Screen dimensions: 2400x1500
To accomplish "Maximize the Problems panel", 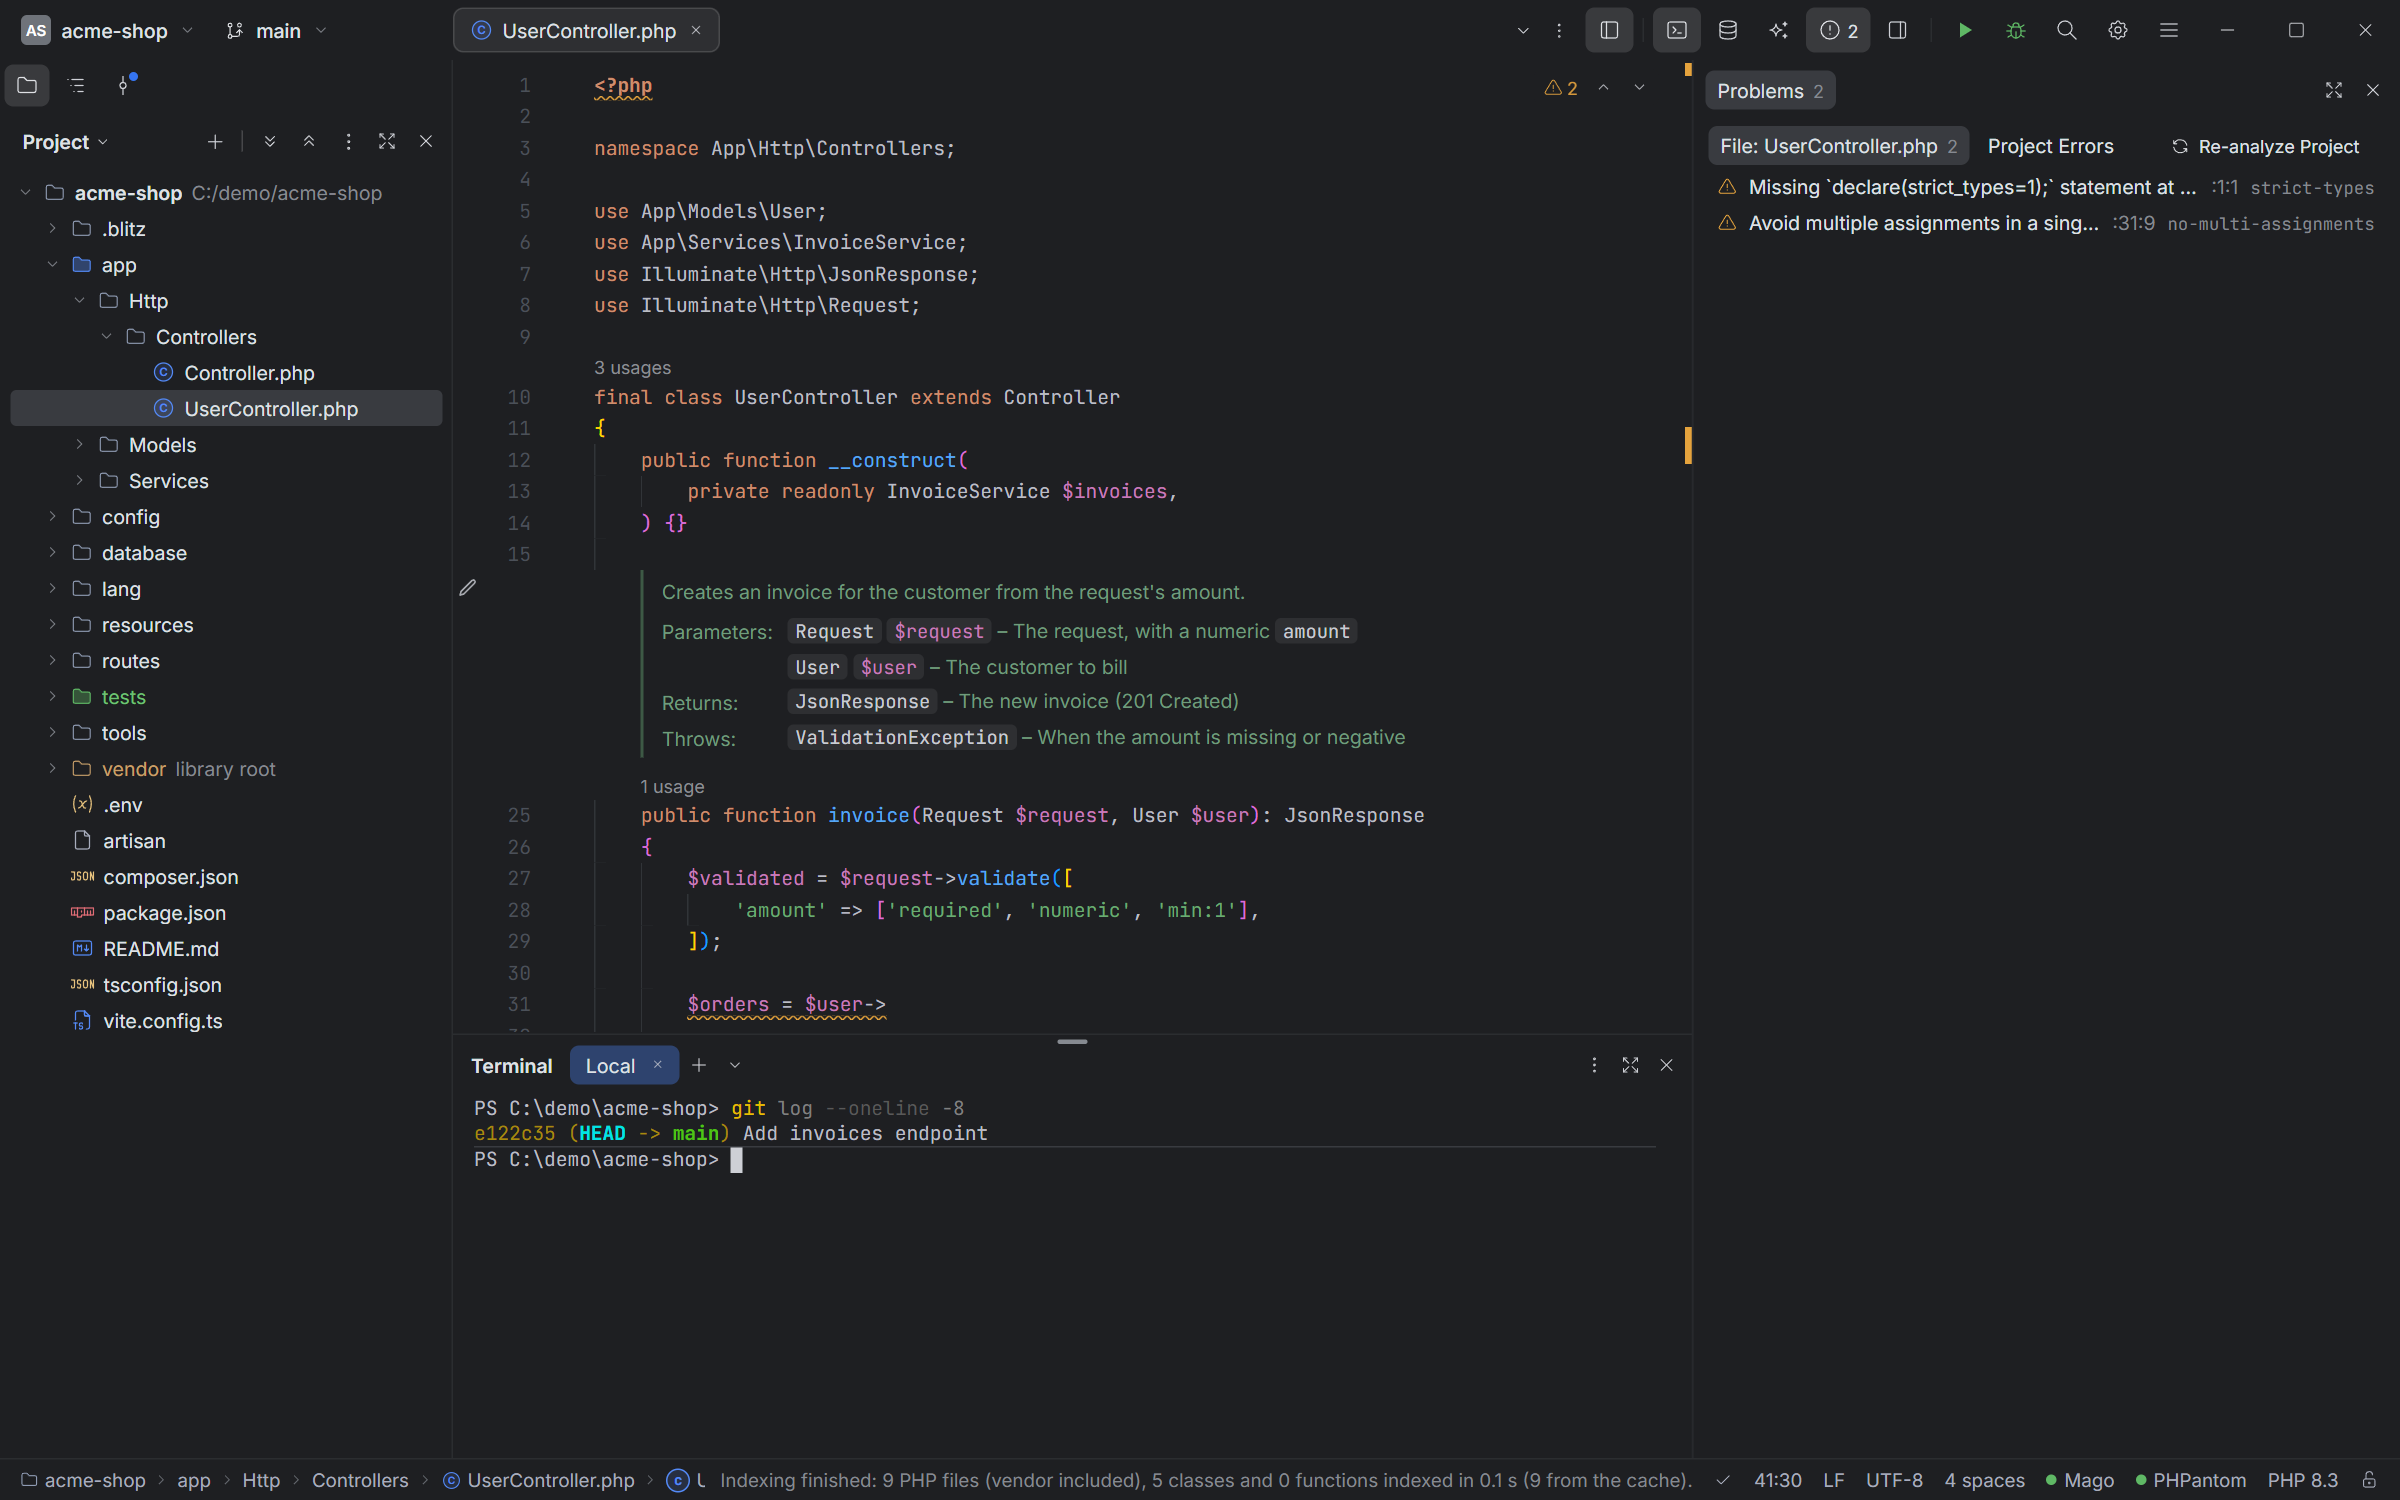I will pos(2334,90).
